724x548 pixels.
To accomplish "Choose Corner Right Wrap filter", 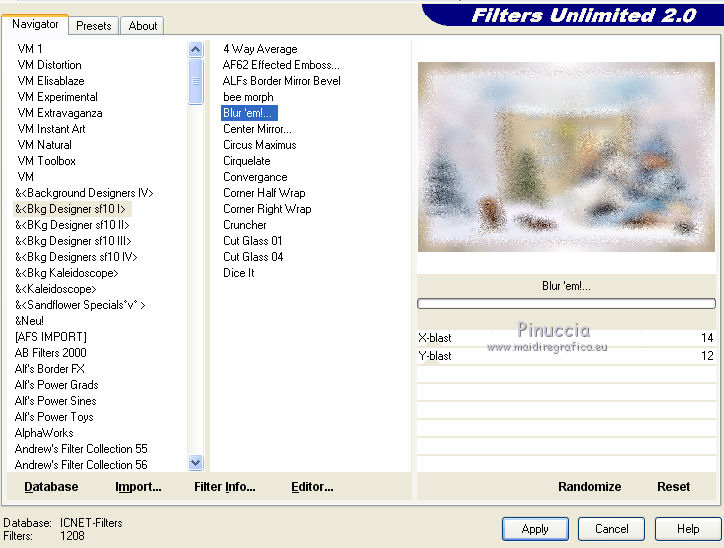I will coord(267,209).
